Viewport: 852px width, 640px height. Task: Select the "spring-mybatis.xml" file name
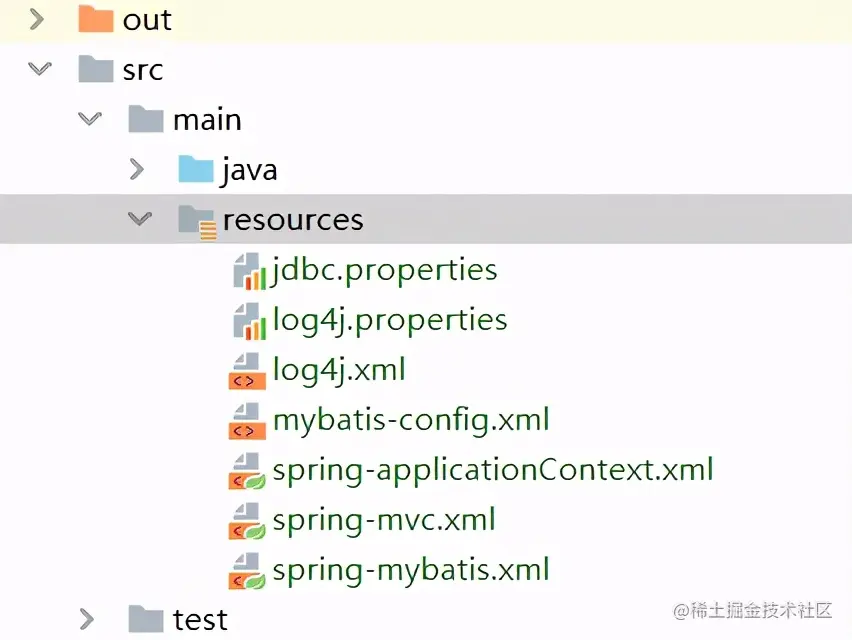point(411,570)
